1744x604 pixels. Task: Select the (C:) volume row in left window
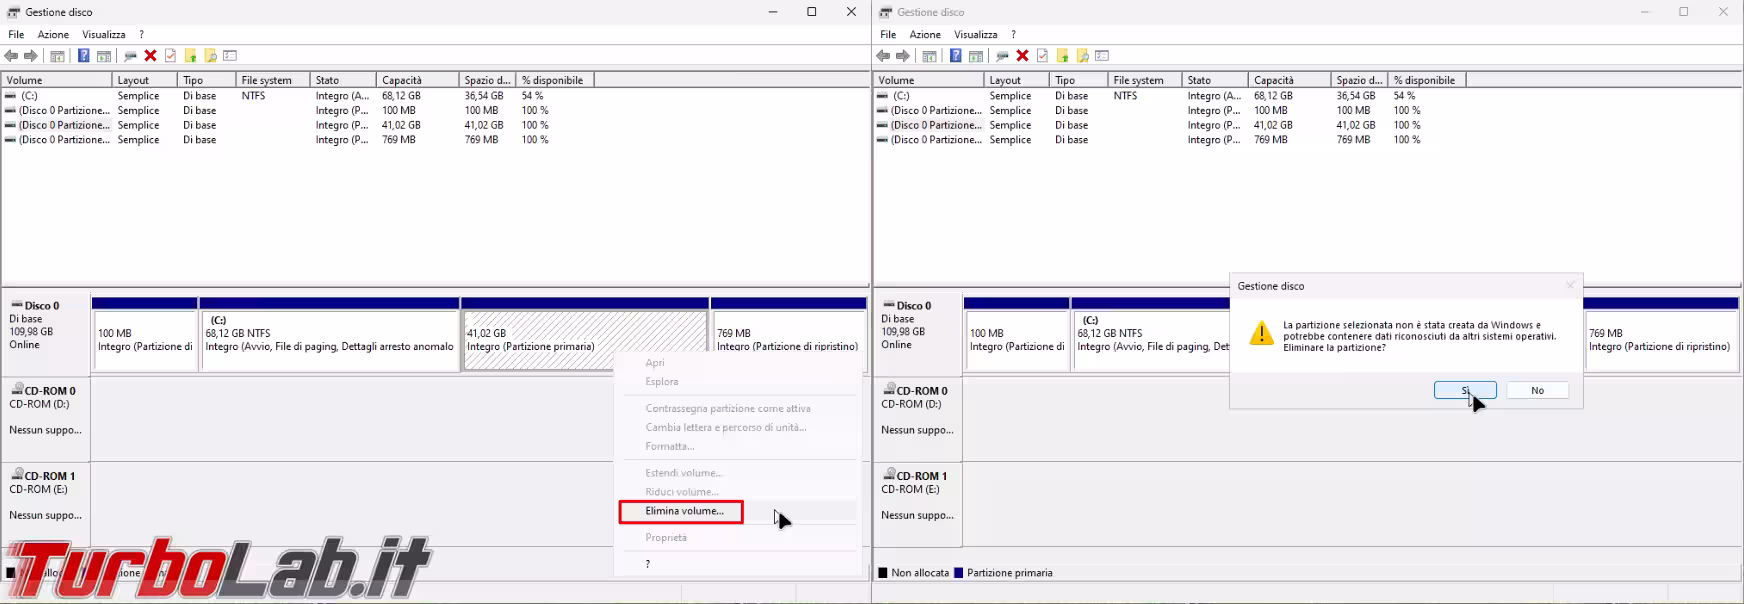tap(30, 96)
